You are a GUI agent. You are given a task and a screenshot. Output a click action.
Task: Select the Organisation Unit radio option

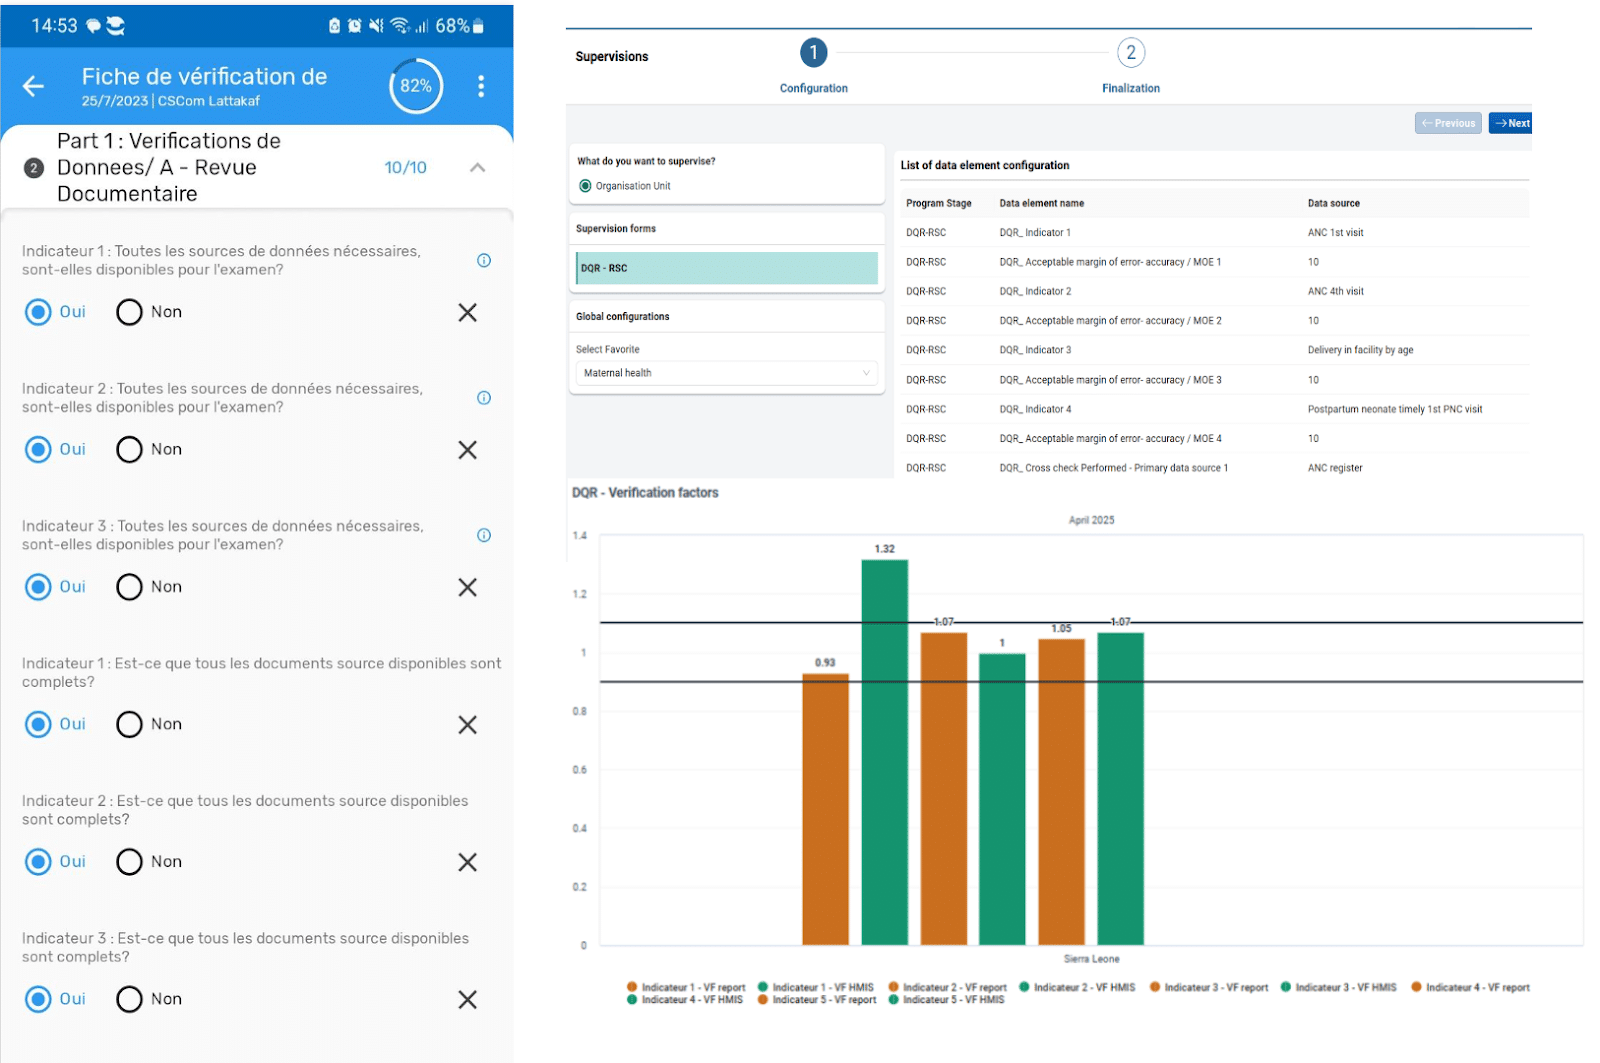tap(586, 186)
